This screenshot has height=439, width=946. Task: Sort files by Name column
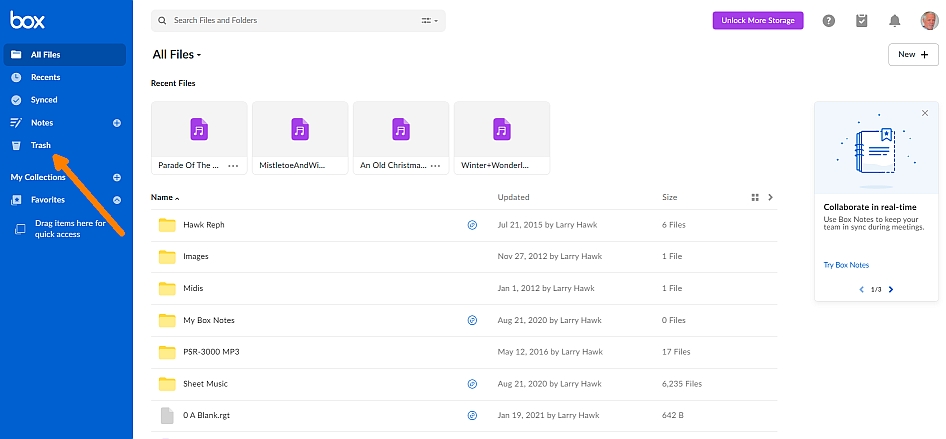pyautogui.click(x=164, y=198)
